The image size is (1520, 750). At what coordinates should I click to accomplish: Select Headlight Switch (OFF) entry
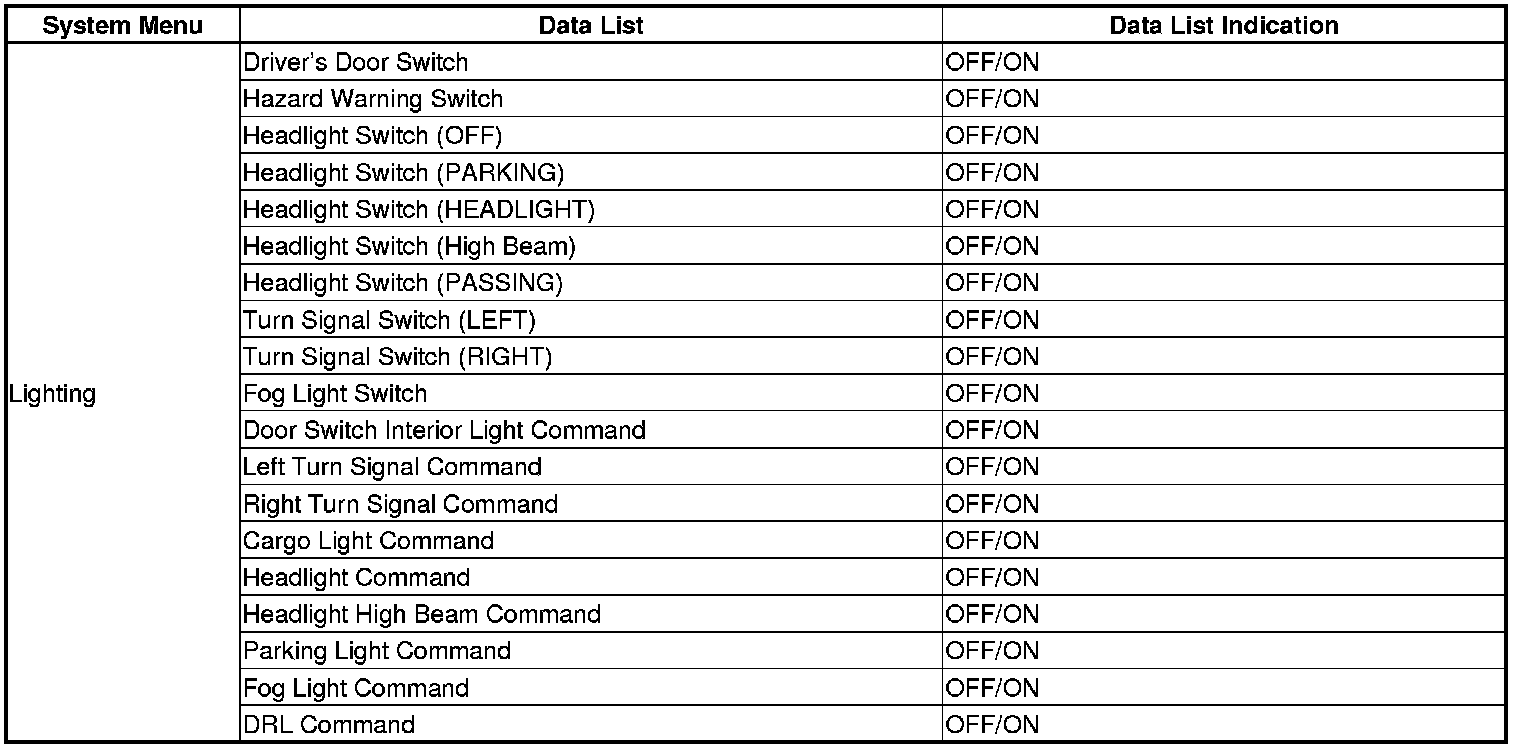pos(372,136)
